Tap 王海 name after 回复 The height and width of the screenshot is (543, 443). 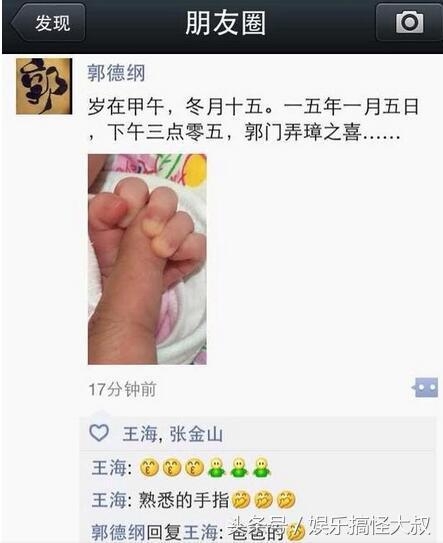coord(200,532)
